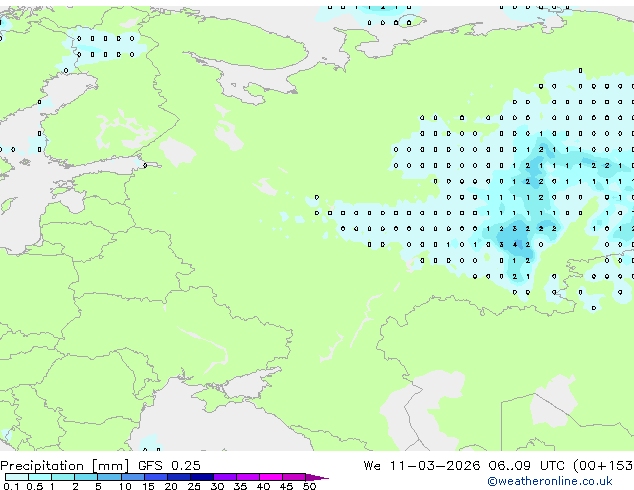Click the '0.1' legend scale label

tap(11, 486)
